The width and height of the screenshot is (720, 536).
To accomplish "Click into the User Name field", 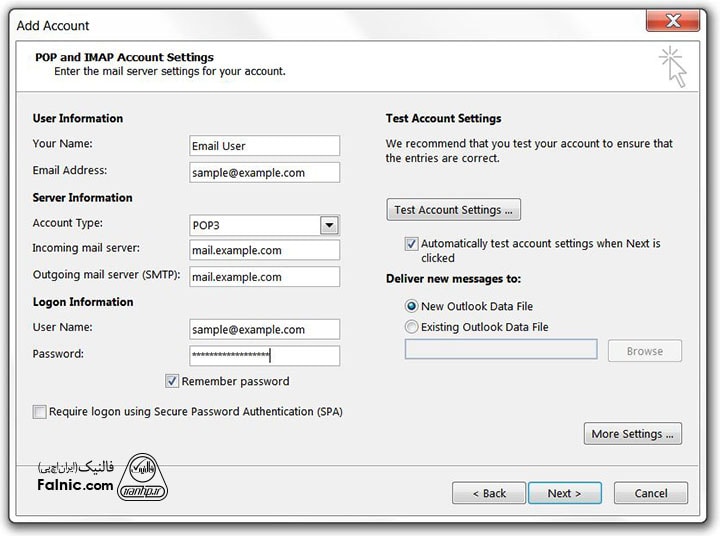I will 264,329.
